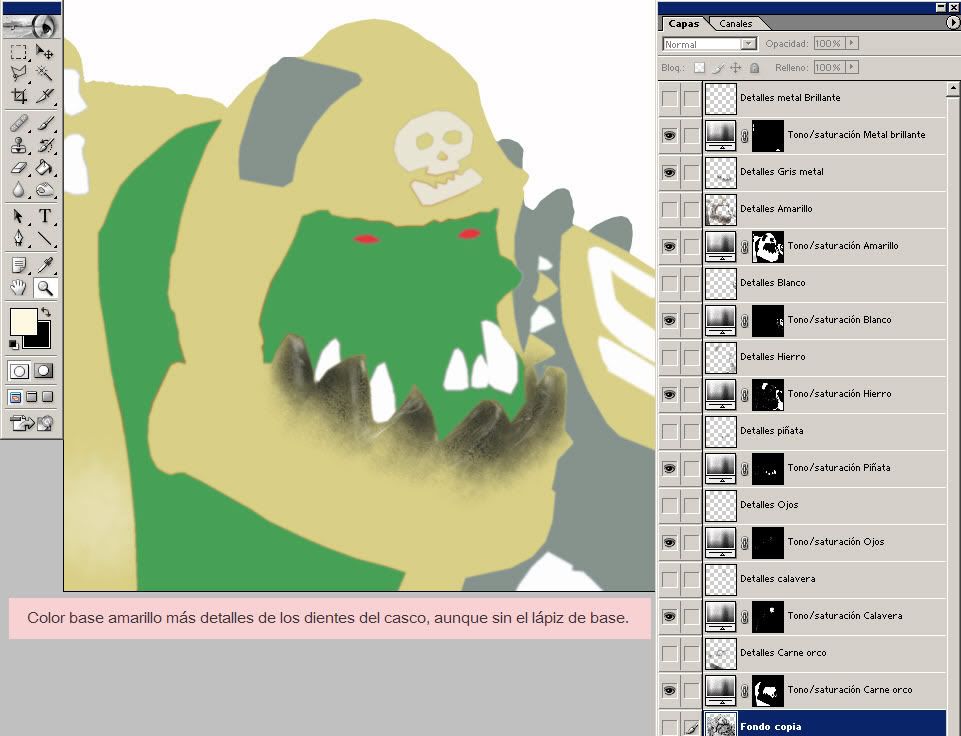Switch to Standard Screen mode
This screenshot has height=736, width=961.
(15, 397)
